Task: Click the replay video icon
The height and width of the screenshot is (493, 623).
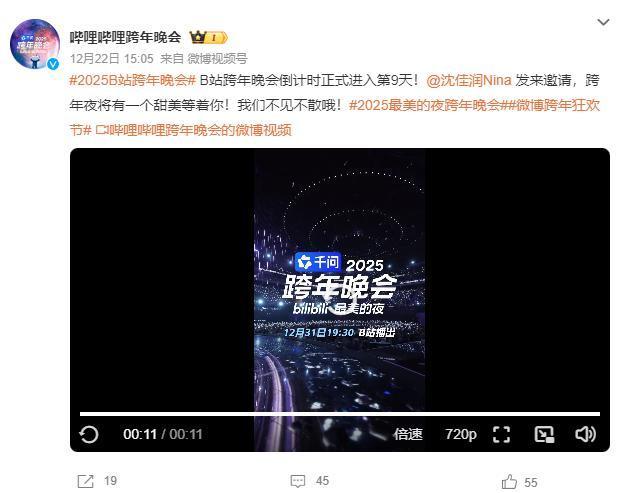Action: tap(89, 434)
